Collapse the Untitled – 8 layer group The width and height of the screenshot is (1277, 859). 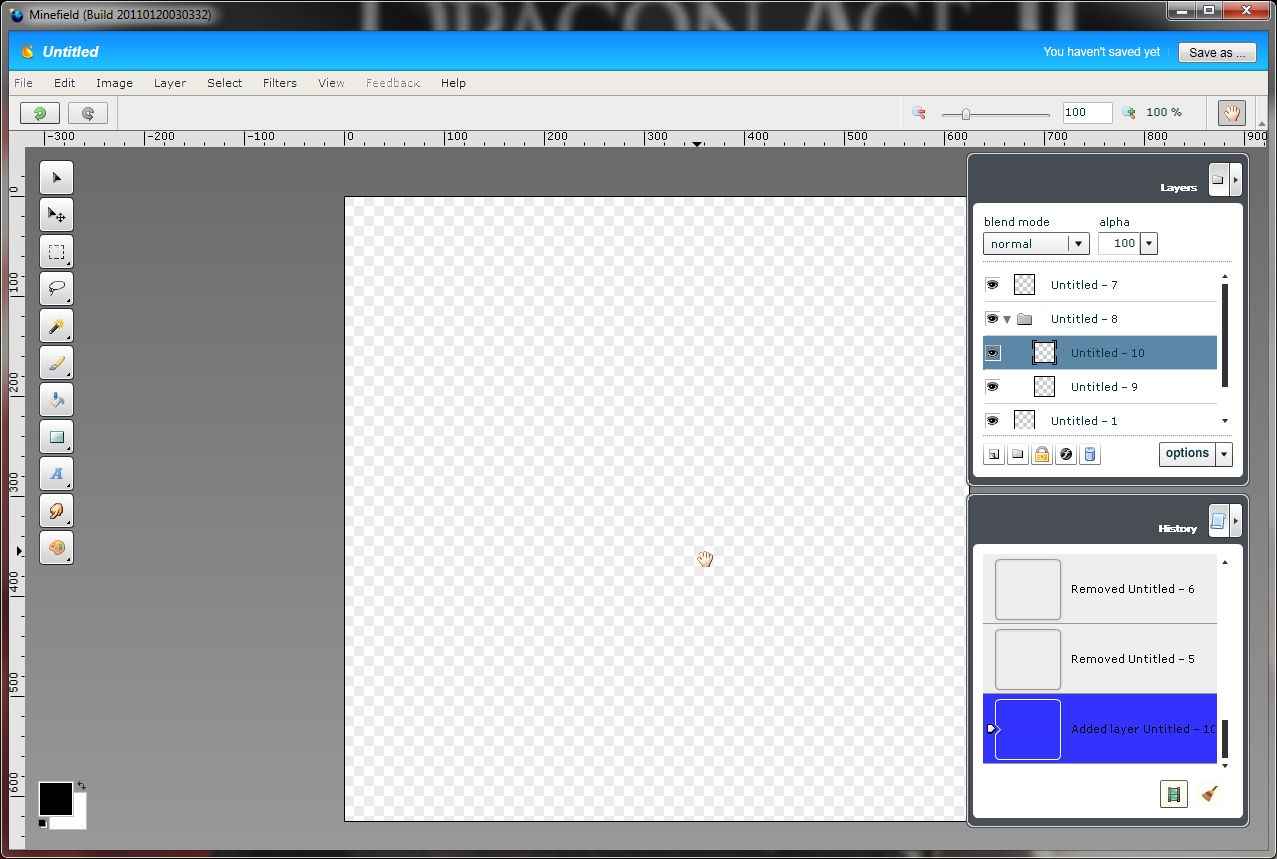[1007, 319]
